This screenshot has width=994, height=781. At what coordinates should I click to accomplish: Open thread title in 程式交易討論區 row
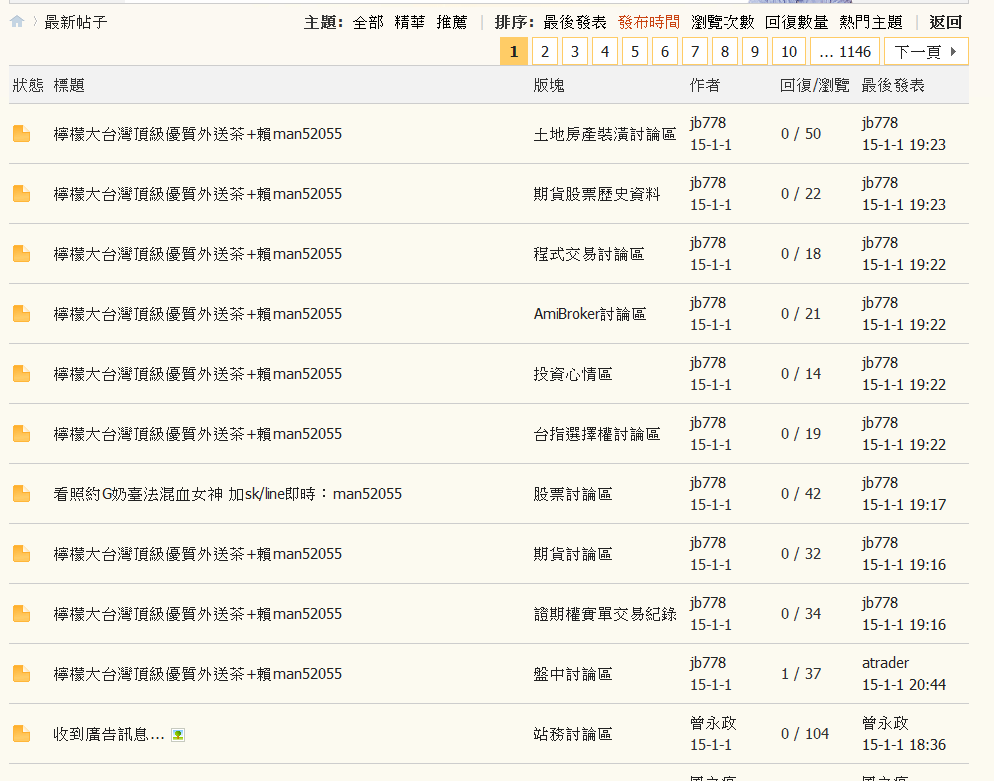click(x=198, y=254)
